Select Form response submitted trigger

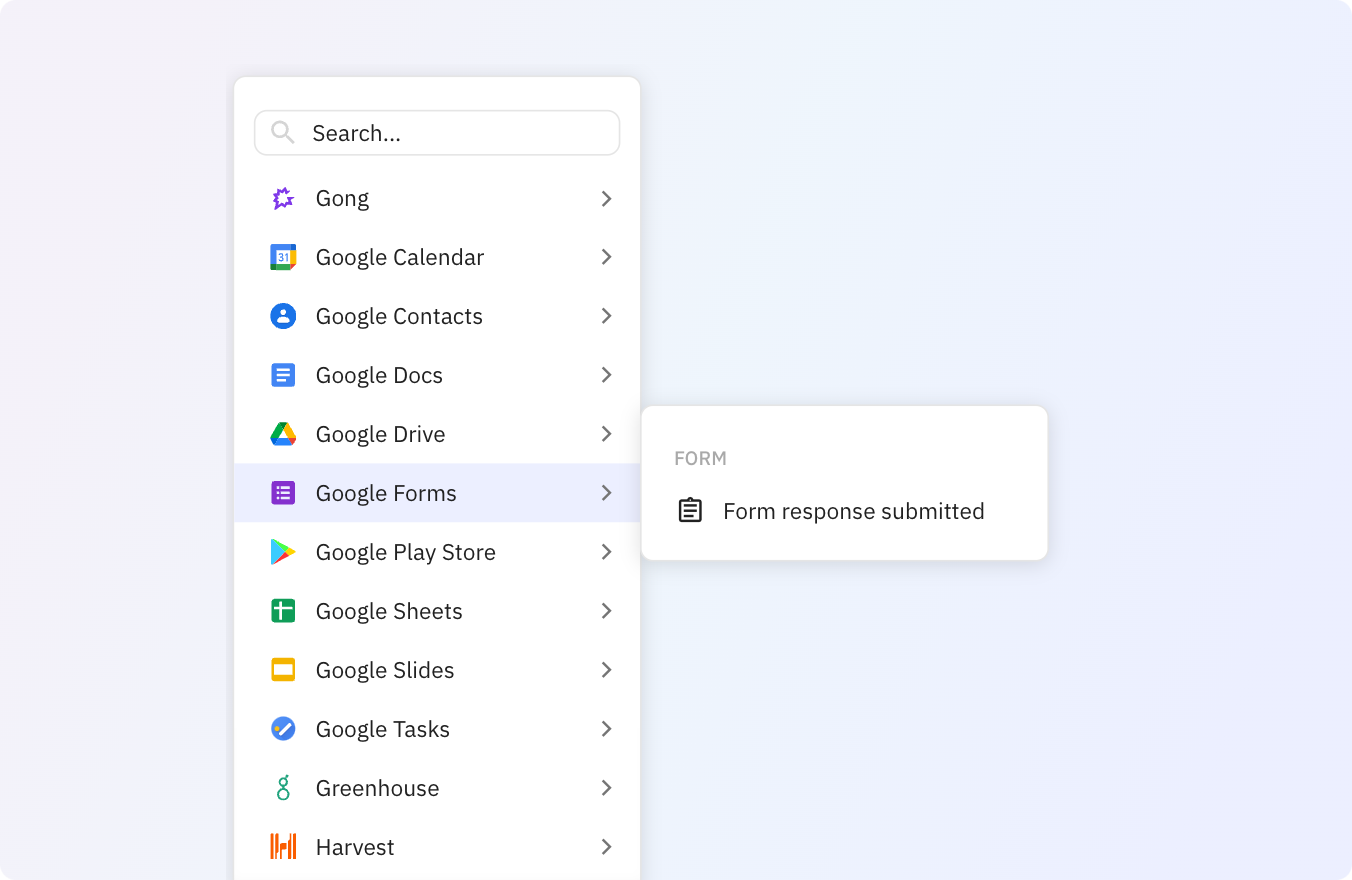click(x=844, y=511)
